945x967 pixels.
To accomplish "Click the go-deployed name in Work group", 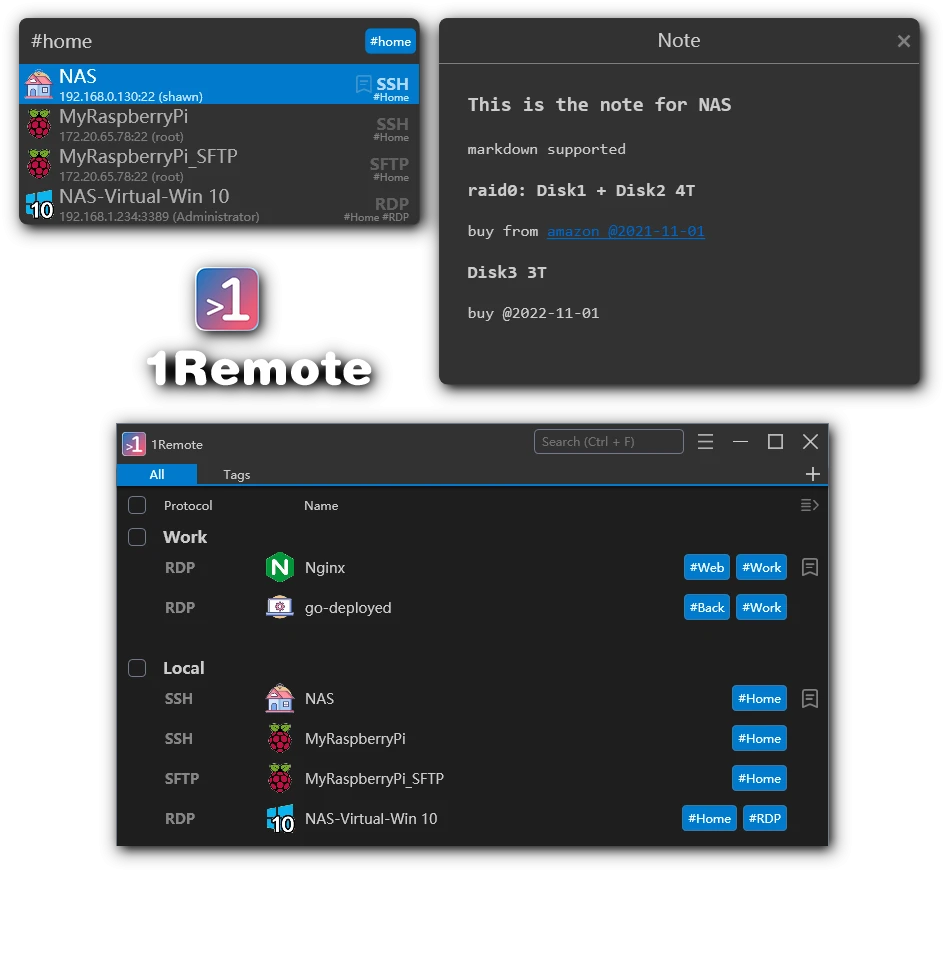I will click(348, 608).
